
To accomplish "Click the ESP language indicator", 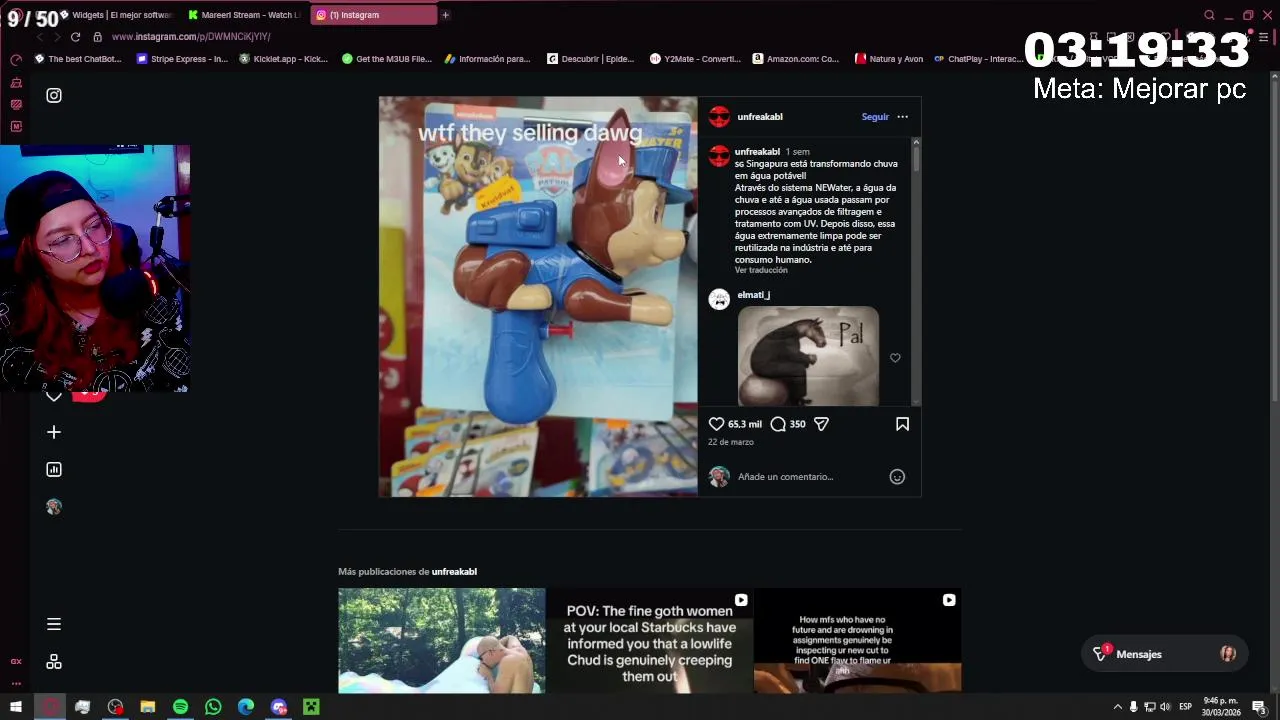I will [x=1185, y=707].
